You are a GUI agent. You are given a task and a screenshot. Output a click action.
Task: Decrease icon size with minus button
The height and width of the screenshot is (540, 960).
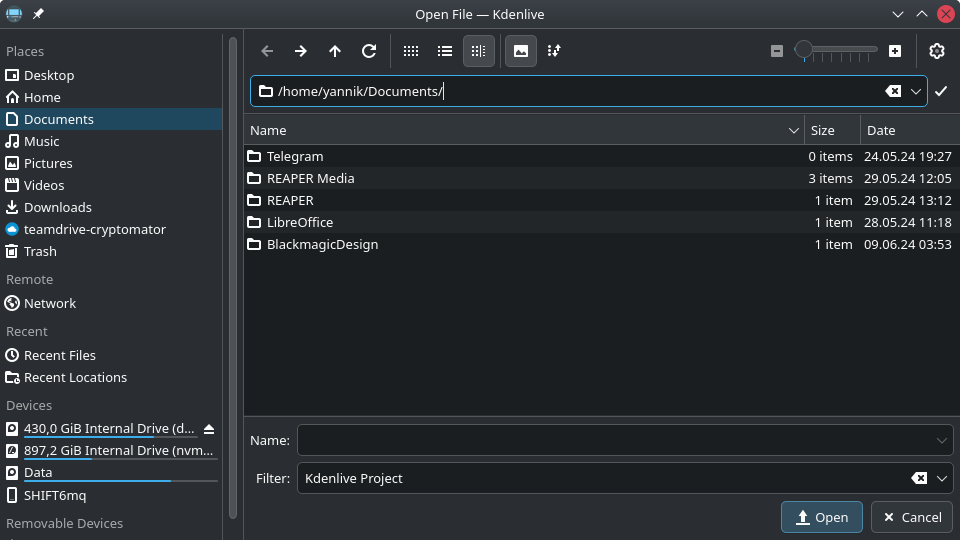click(777, 51)
